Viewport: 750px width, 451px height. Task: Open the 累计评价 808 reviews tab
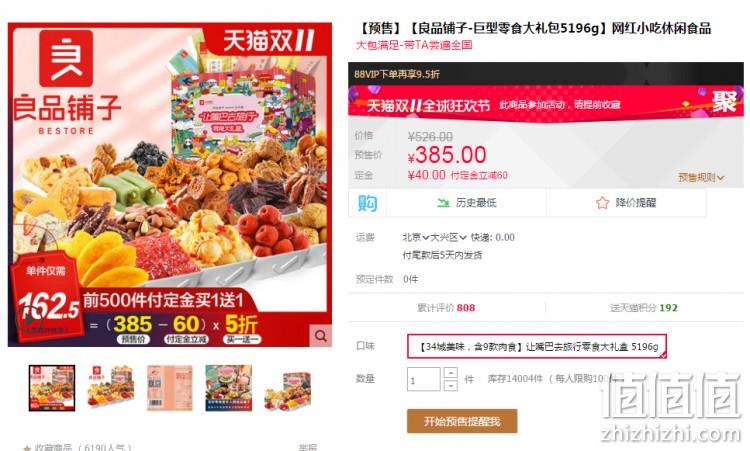[446, 308]
